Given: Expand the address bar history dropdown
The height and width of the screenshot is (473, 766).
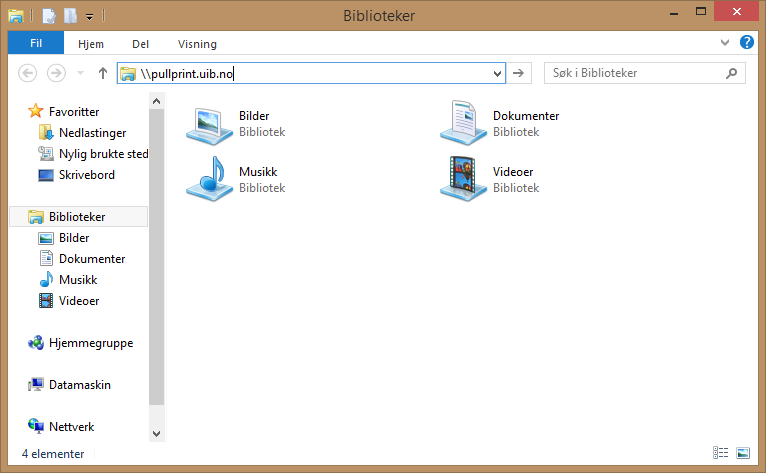Looking at the screenshot, I should point(496,73).
